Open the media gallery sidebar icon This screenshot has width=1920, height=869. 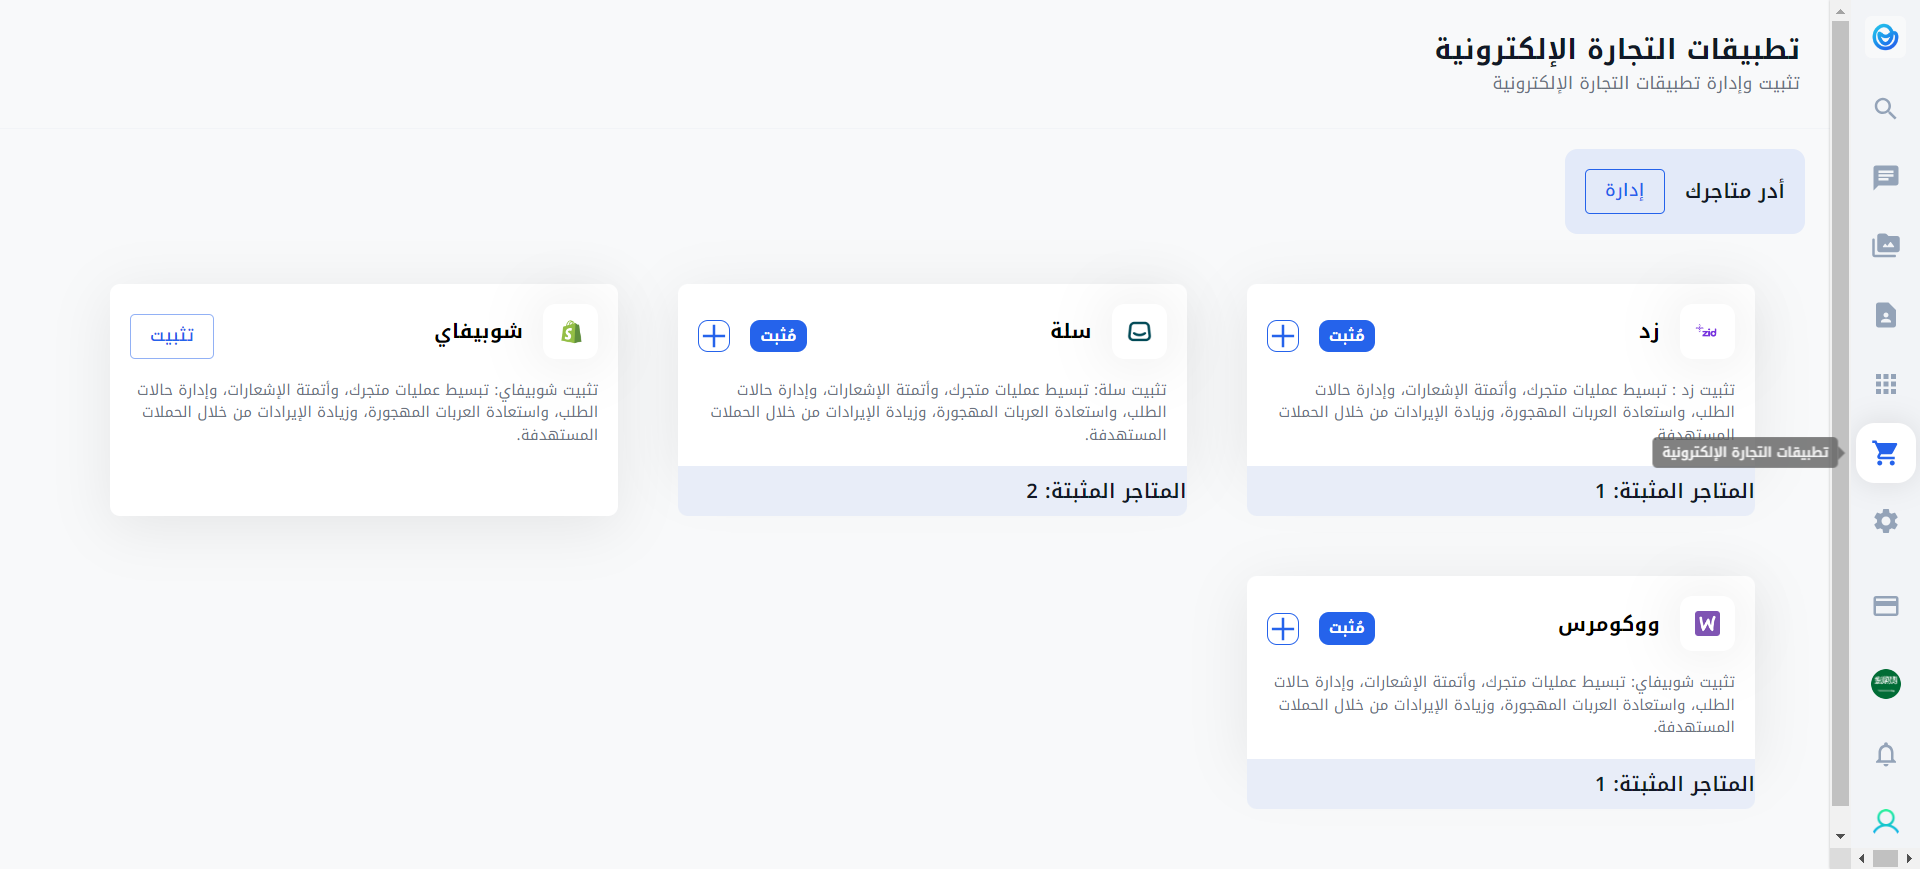pos(1885,246)
